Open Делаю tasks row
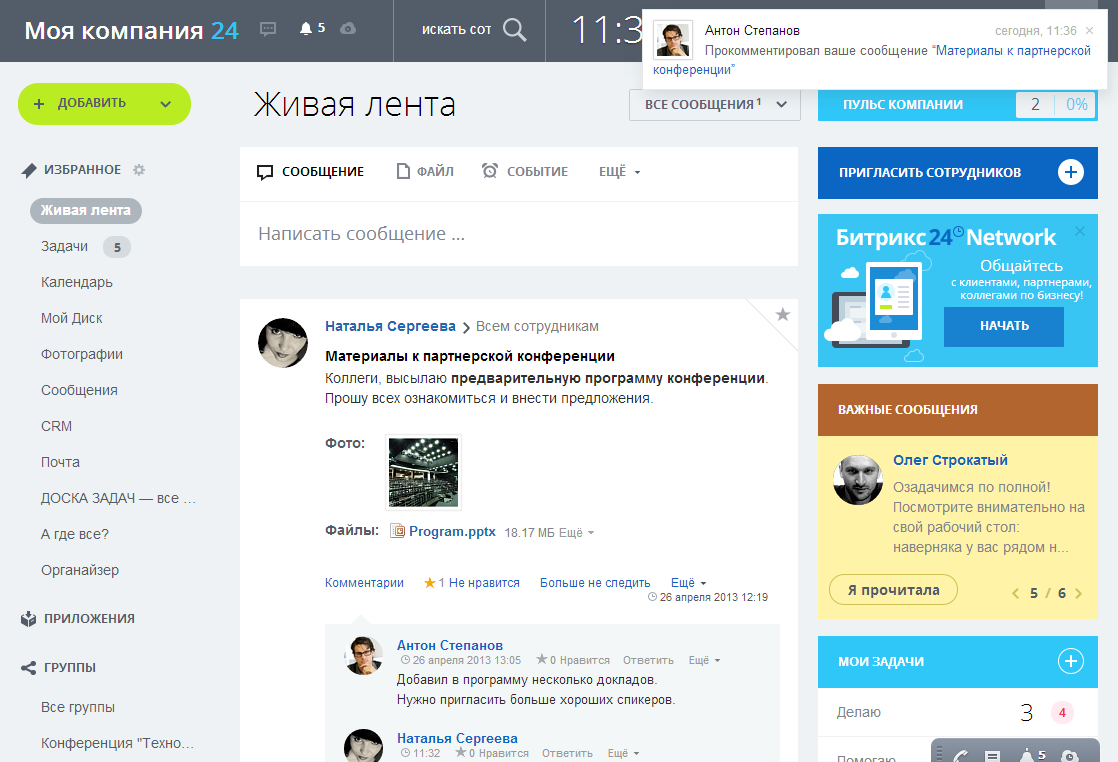Viewport: 1118px width, 762px height. coord(958,712)
